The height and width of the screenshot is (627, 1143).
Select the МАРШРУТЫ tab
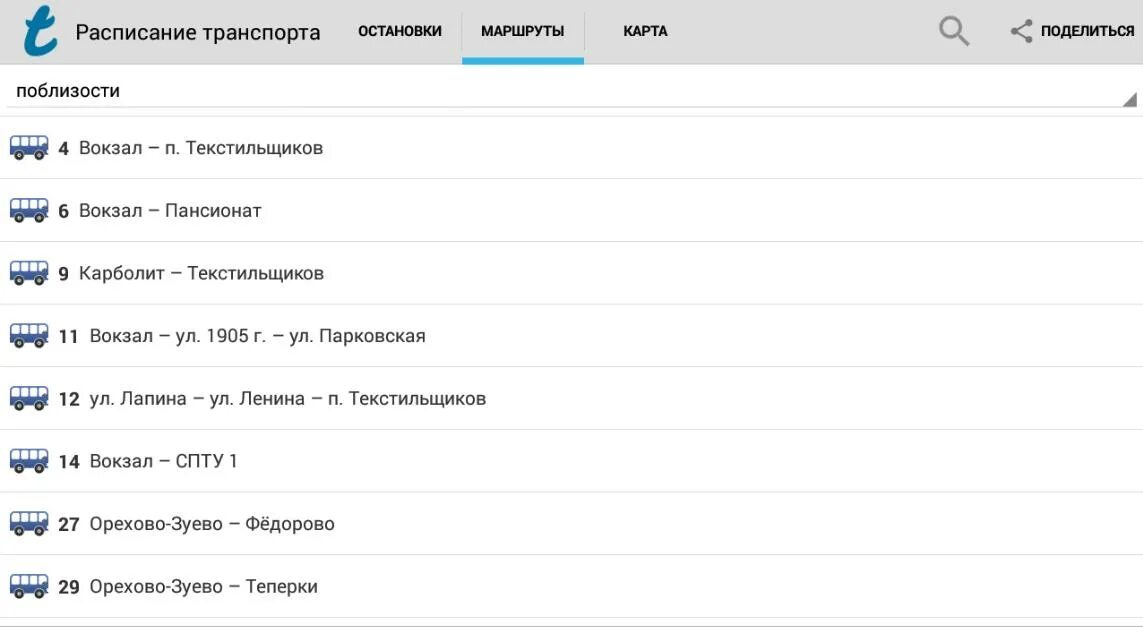coord(523,31)
